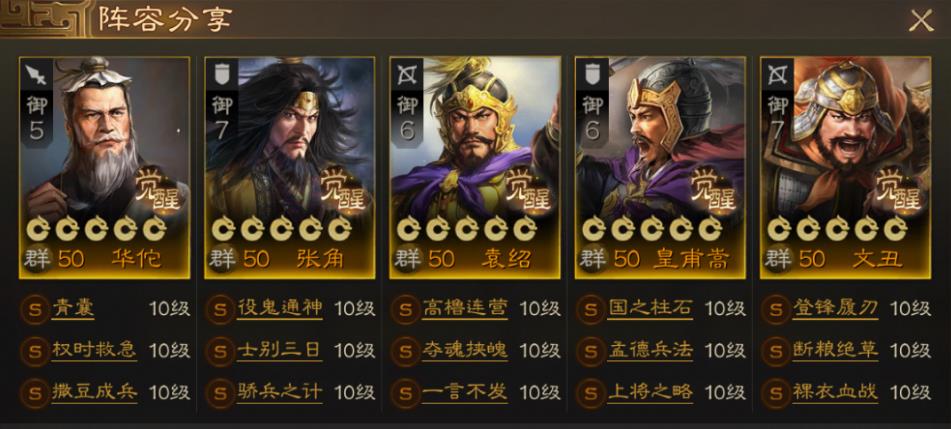Close the 阵容分享 panel
This screenshot has width=951, height=429.
tap(921, 21)
